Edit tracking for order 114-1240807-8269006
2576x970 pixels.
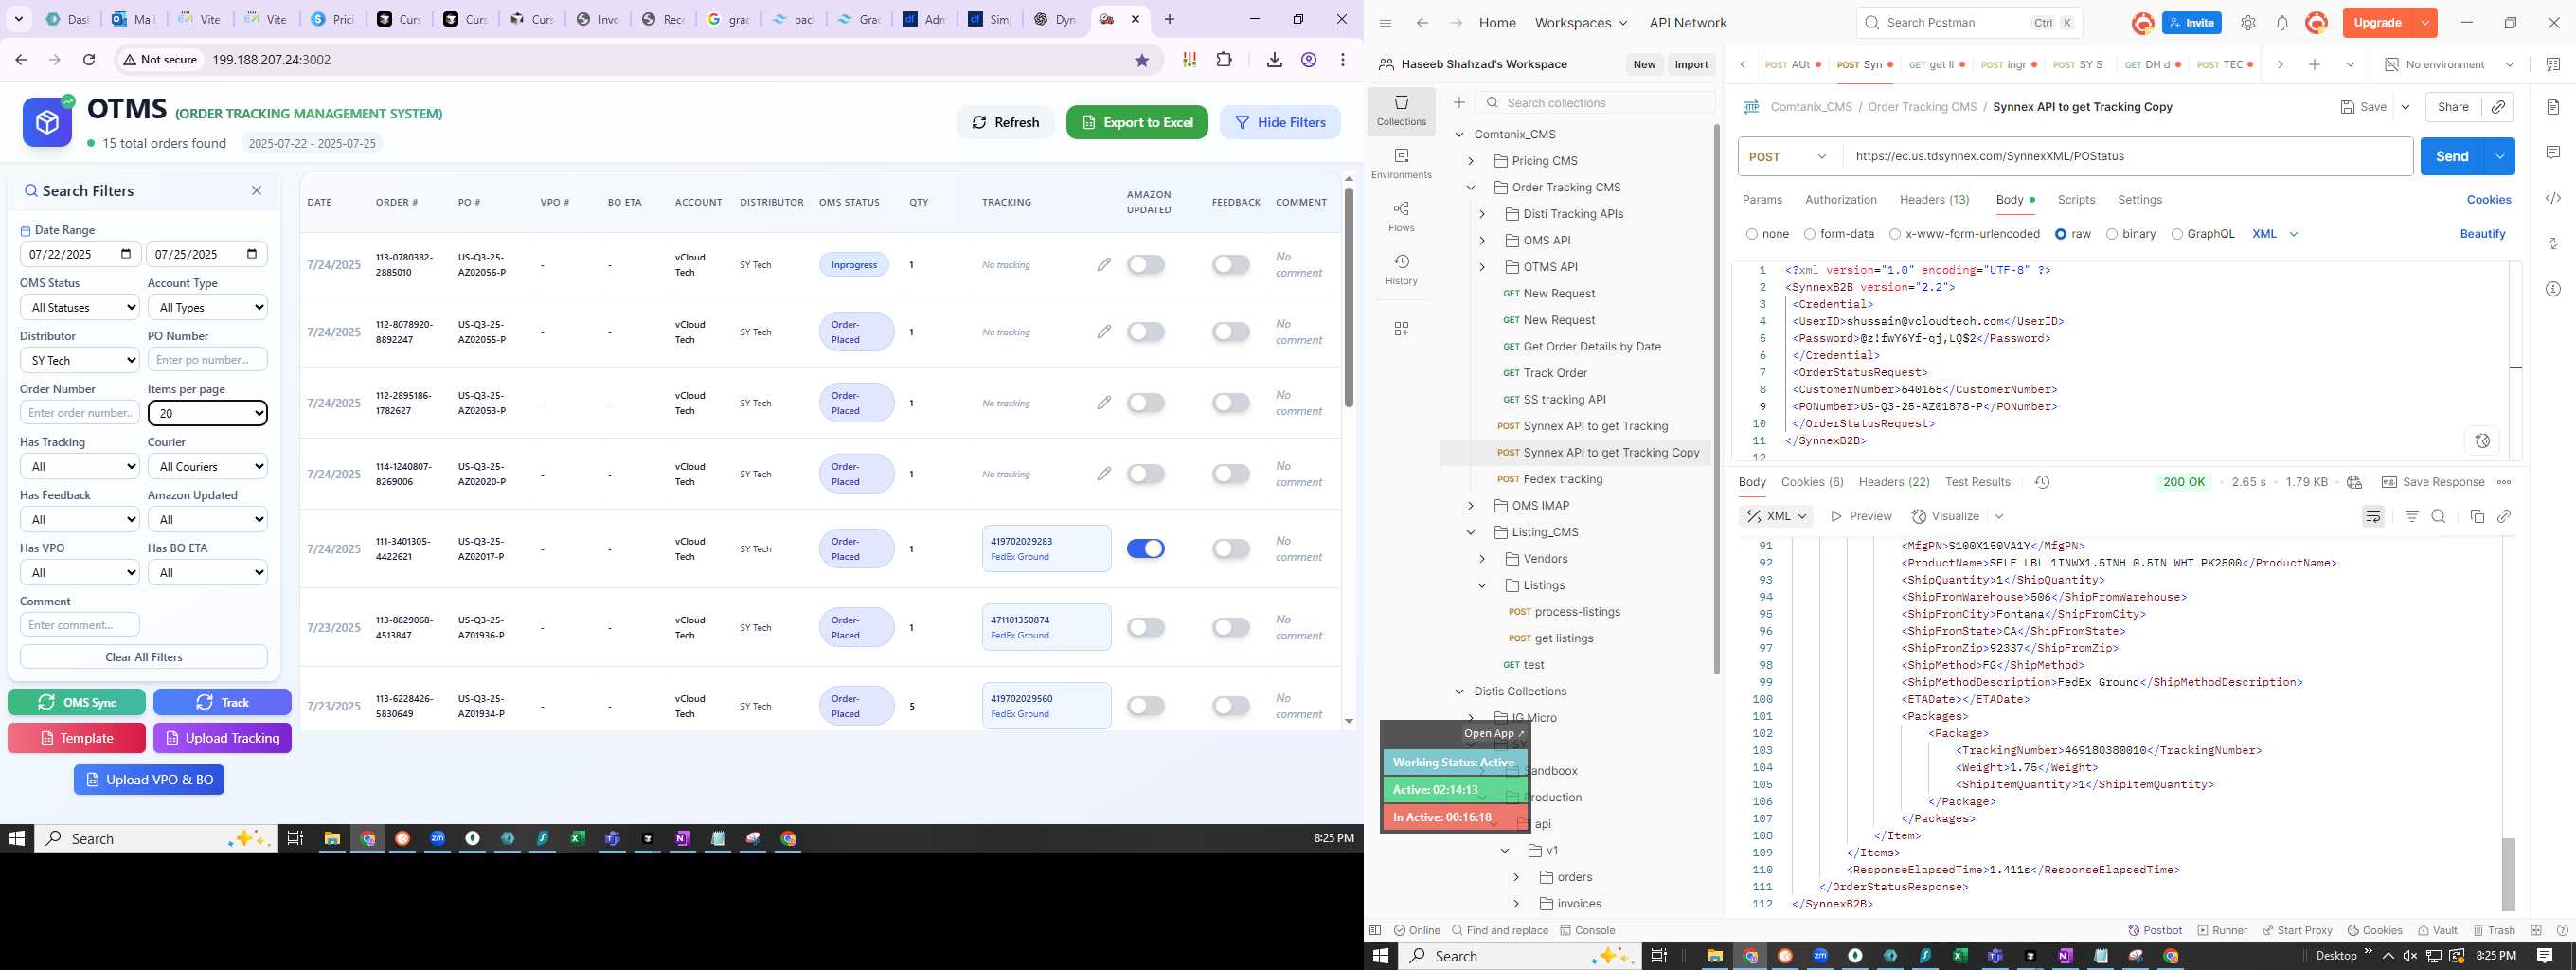click(x=1103, y=474)
